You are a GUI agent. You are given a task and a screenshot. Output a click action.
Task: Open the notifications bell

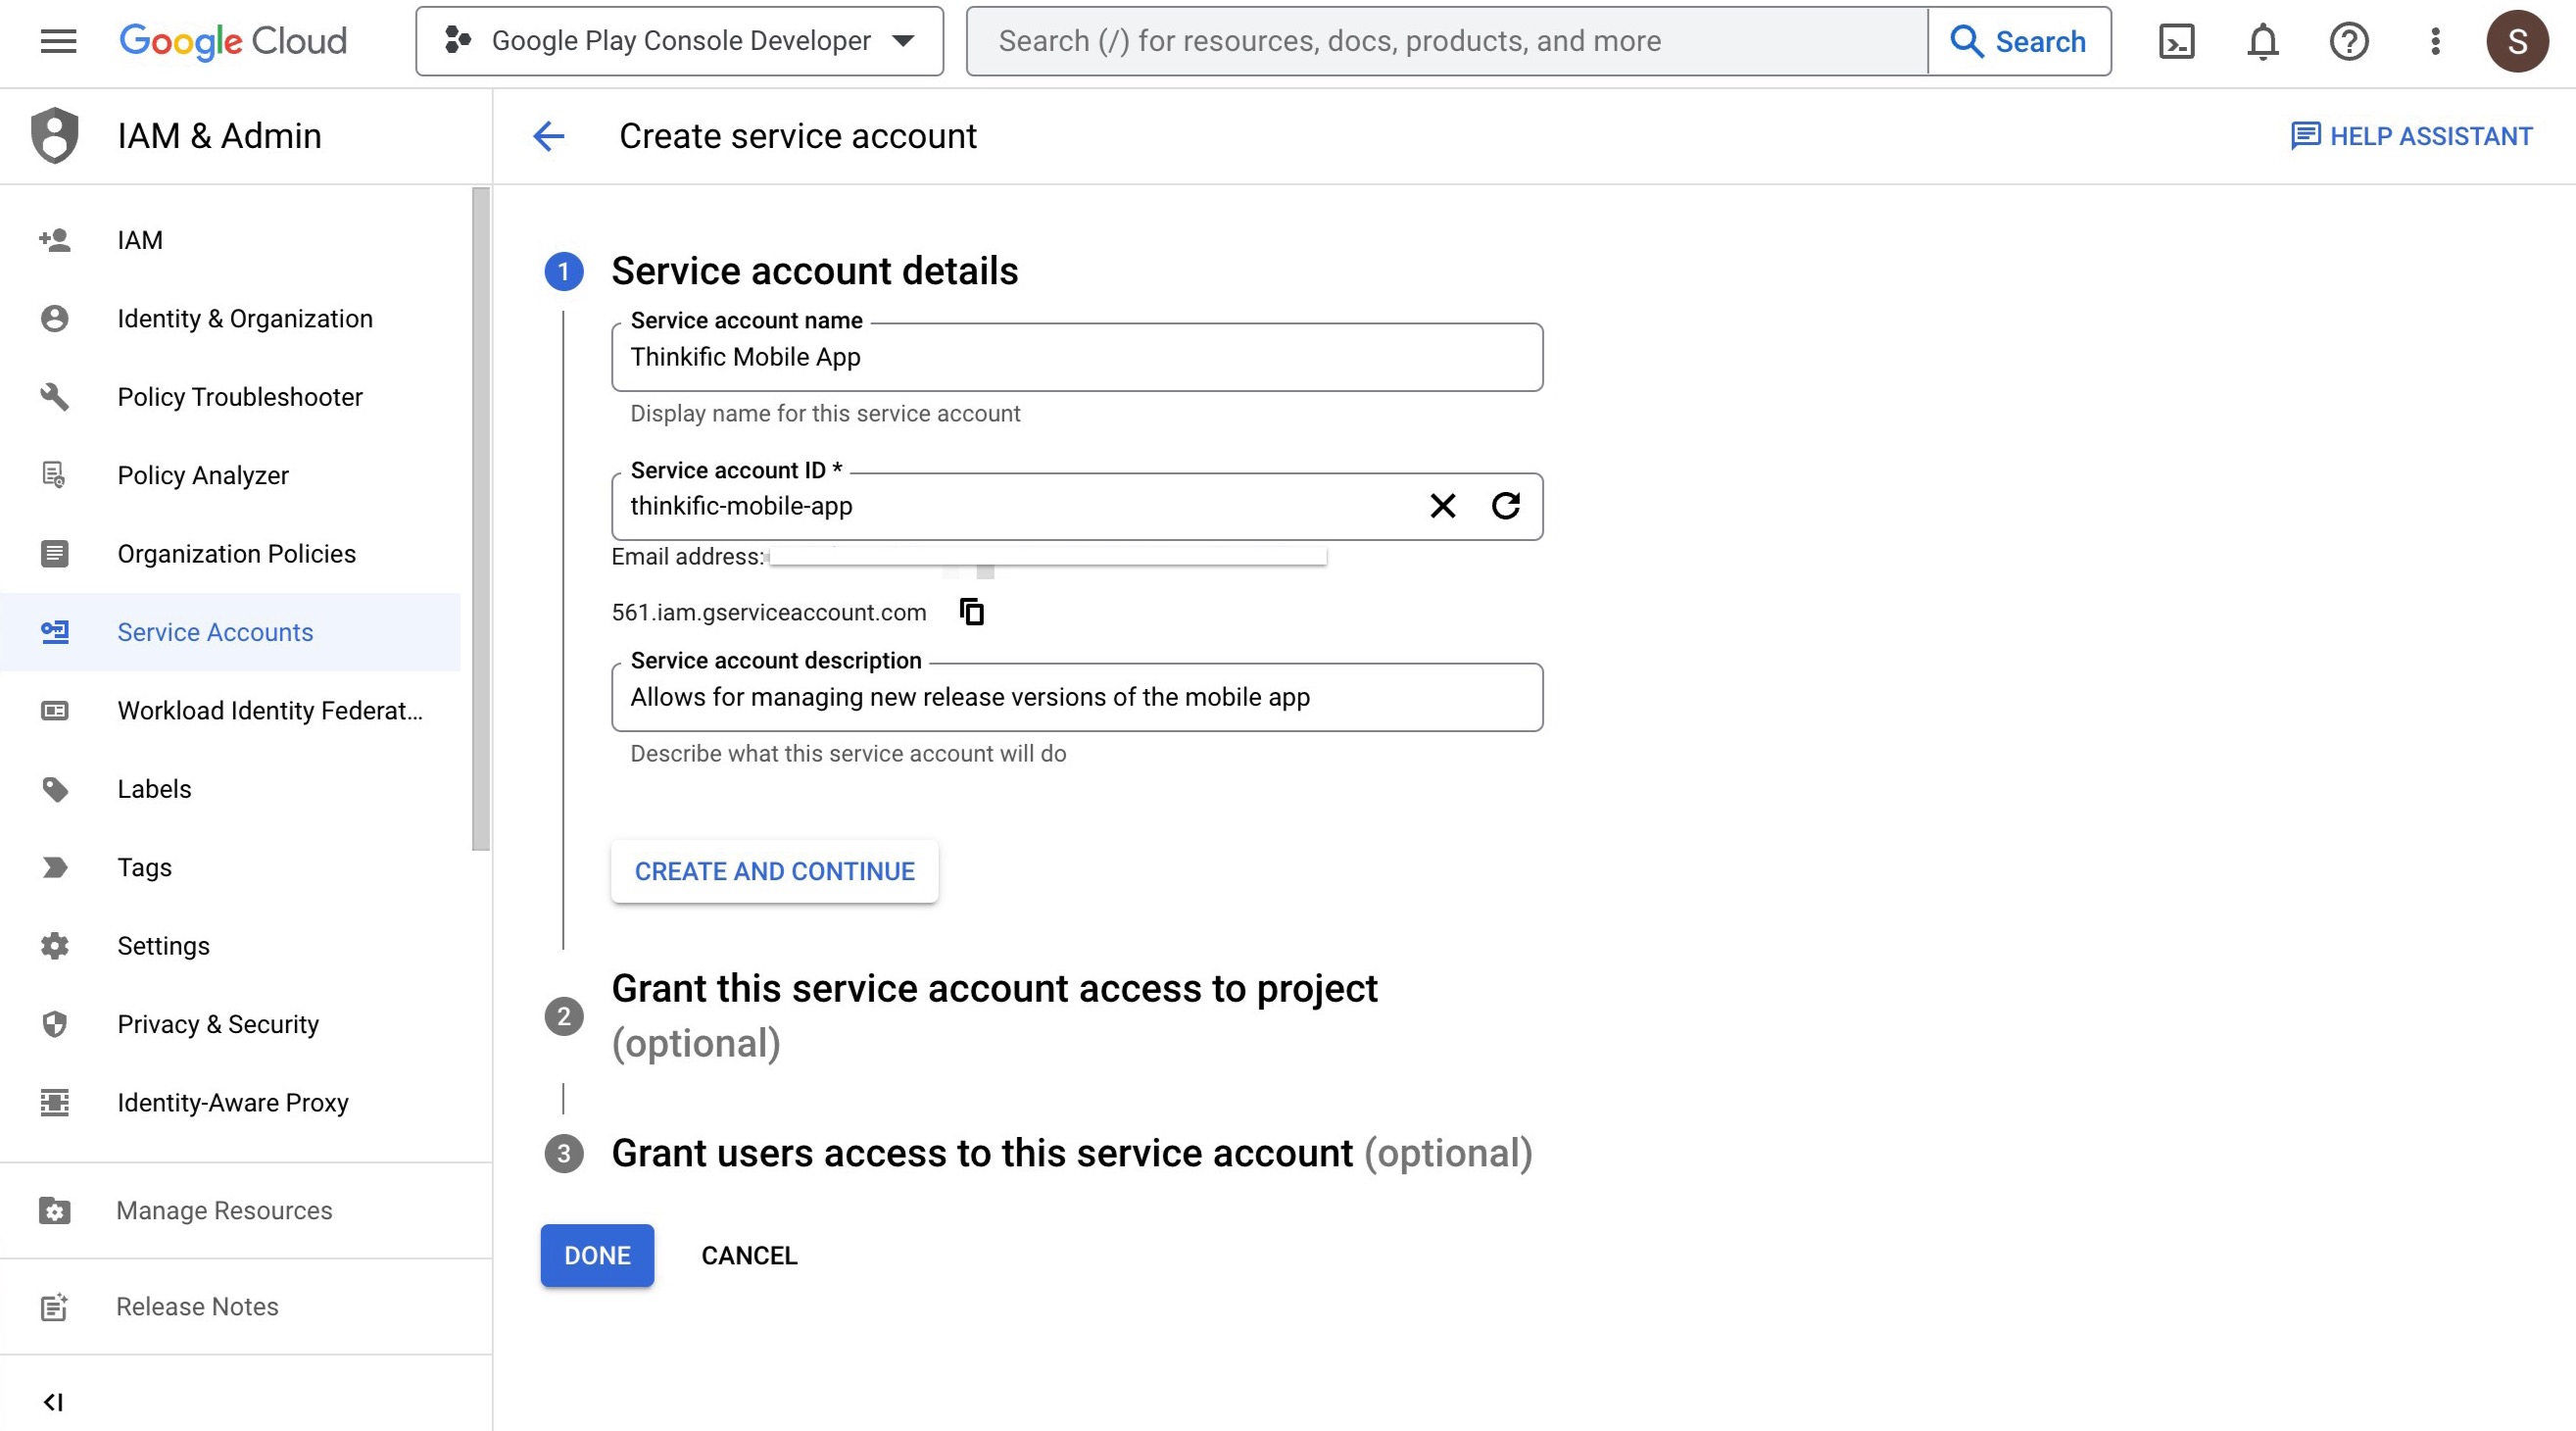tap(2263, 41)
